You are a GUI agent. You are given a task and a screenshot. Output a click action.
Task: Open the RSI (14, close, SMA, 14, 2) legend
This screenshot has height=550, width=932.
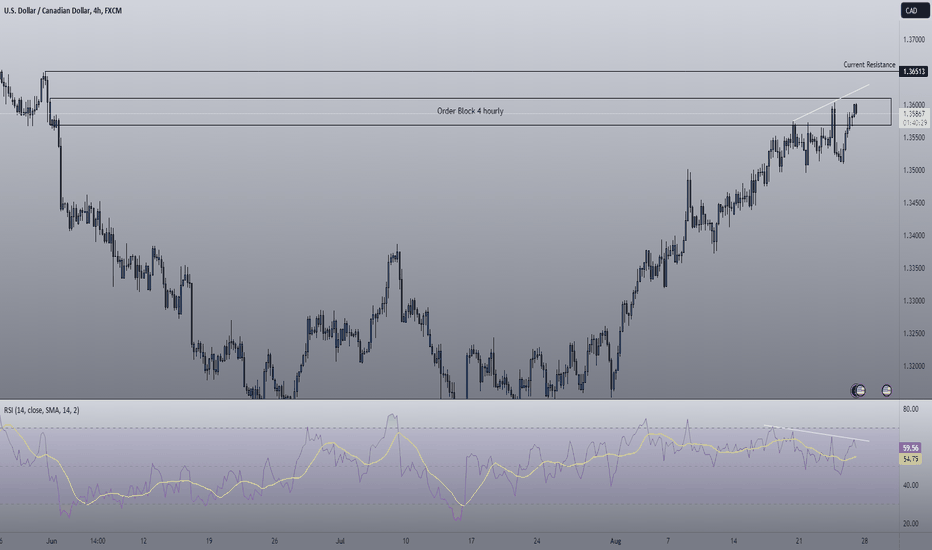42,410
